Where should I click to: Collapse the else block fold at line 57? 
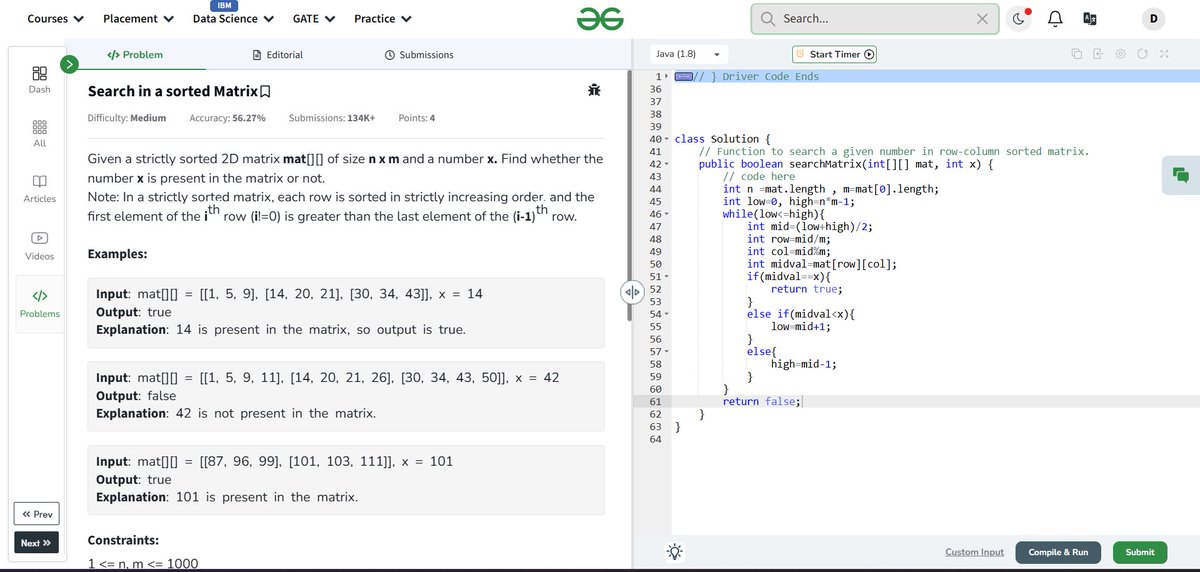pos(666,351)
